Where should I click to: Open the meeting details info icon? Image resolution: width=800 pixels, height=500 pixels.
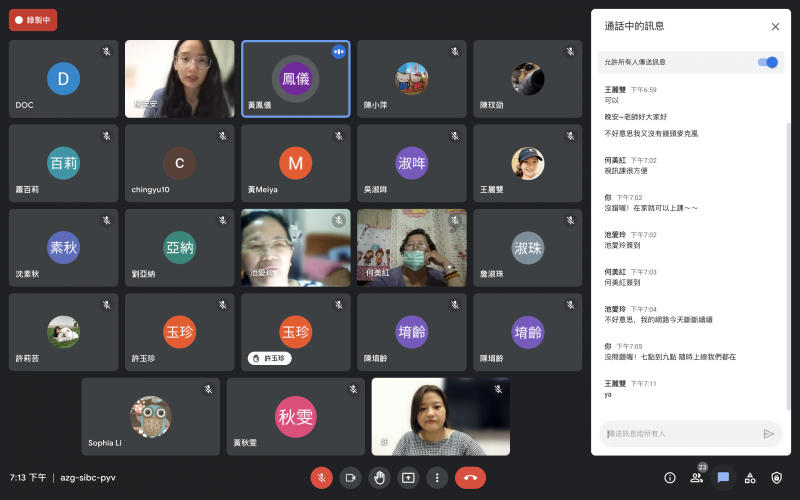pyautogui.click(x=670, y=478)
